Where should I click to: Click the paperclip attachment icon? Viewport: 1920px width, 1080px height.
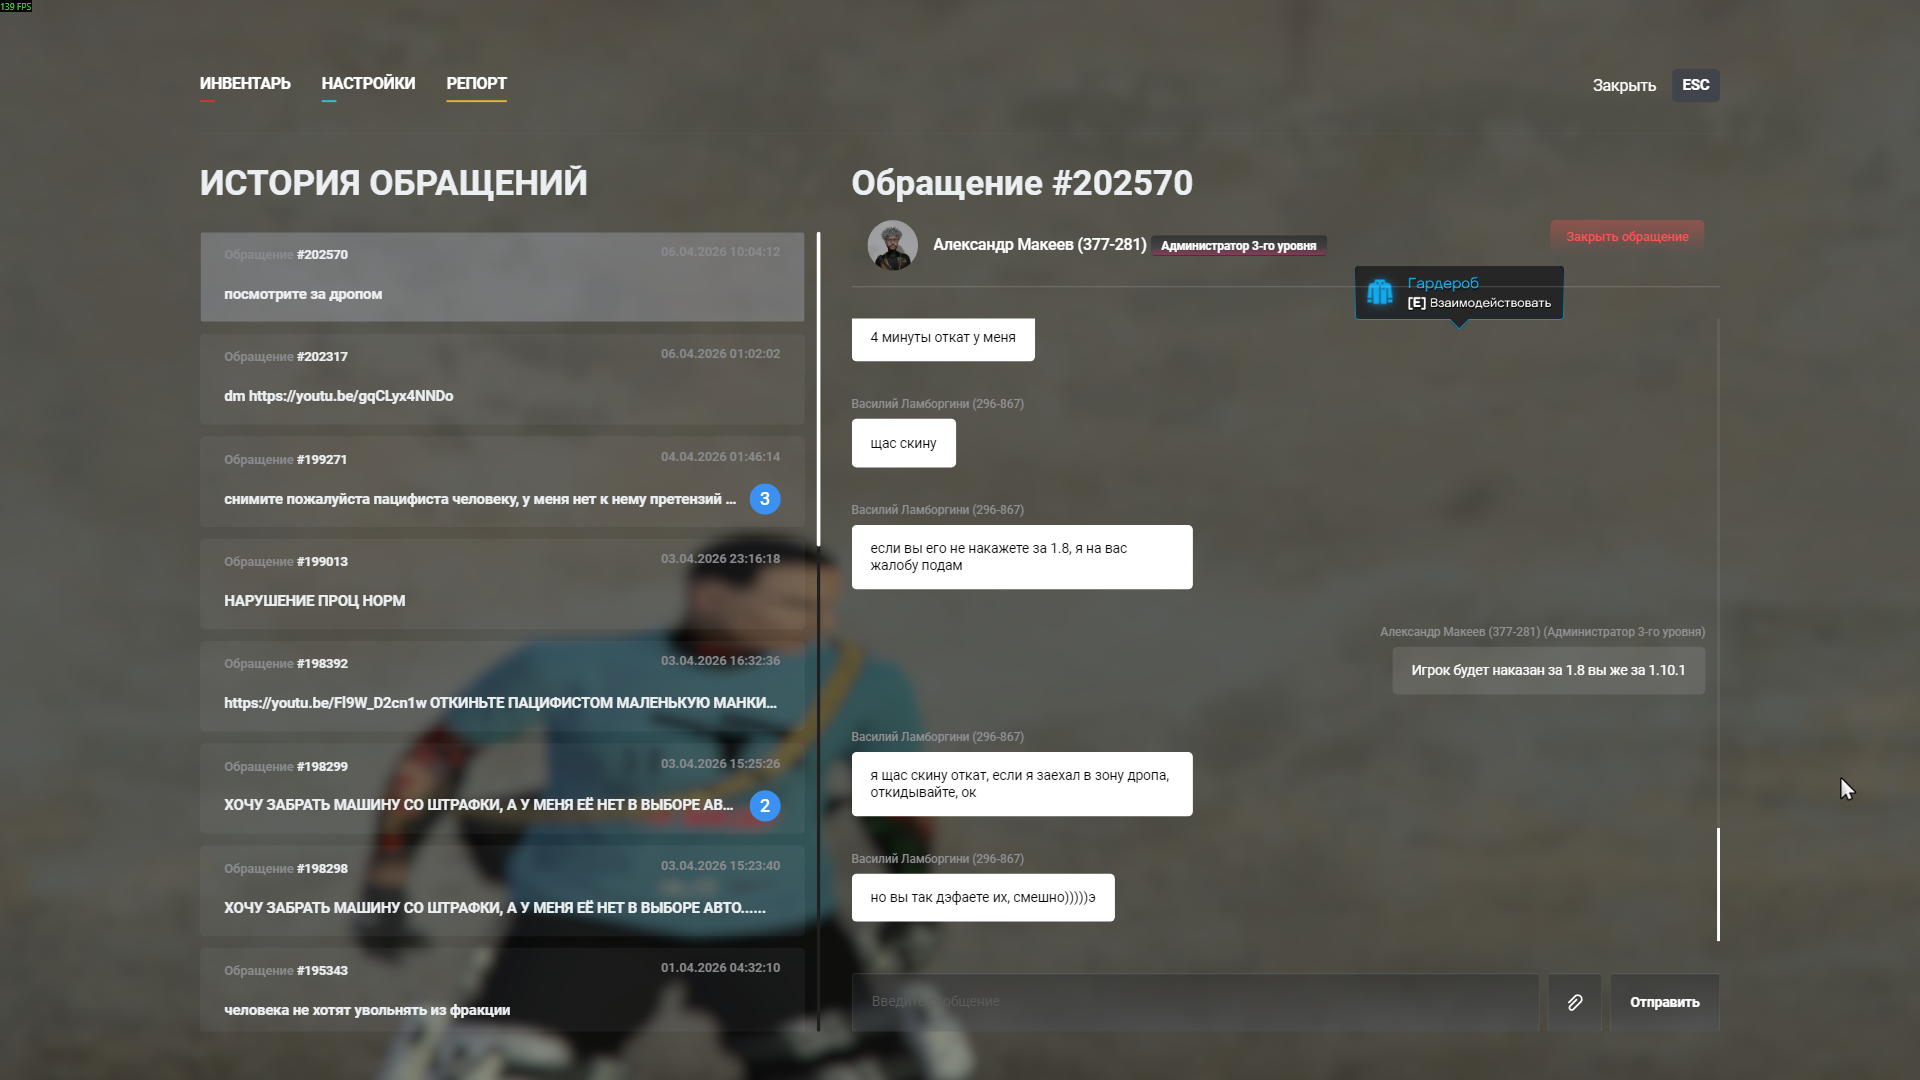(x=1574, y=1002)
